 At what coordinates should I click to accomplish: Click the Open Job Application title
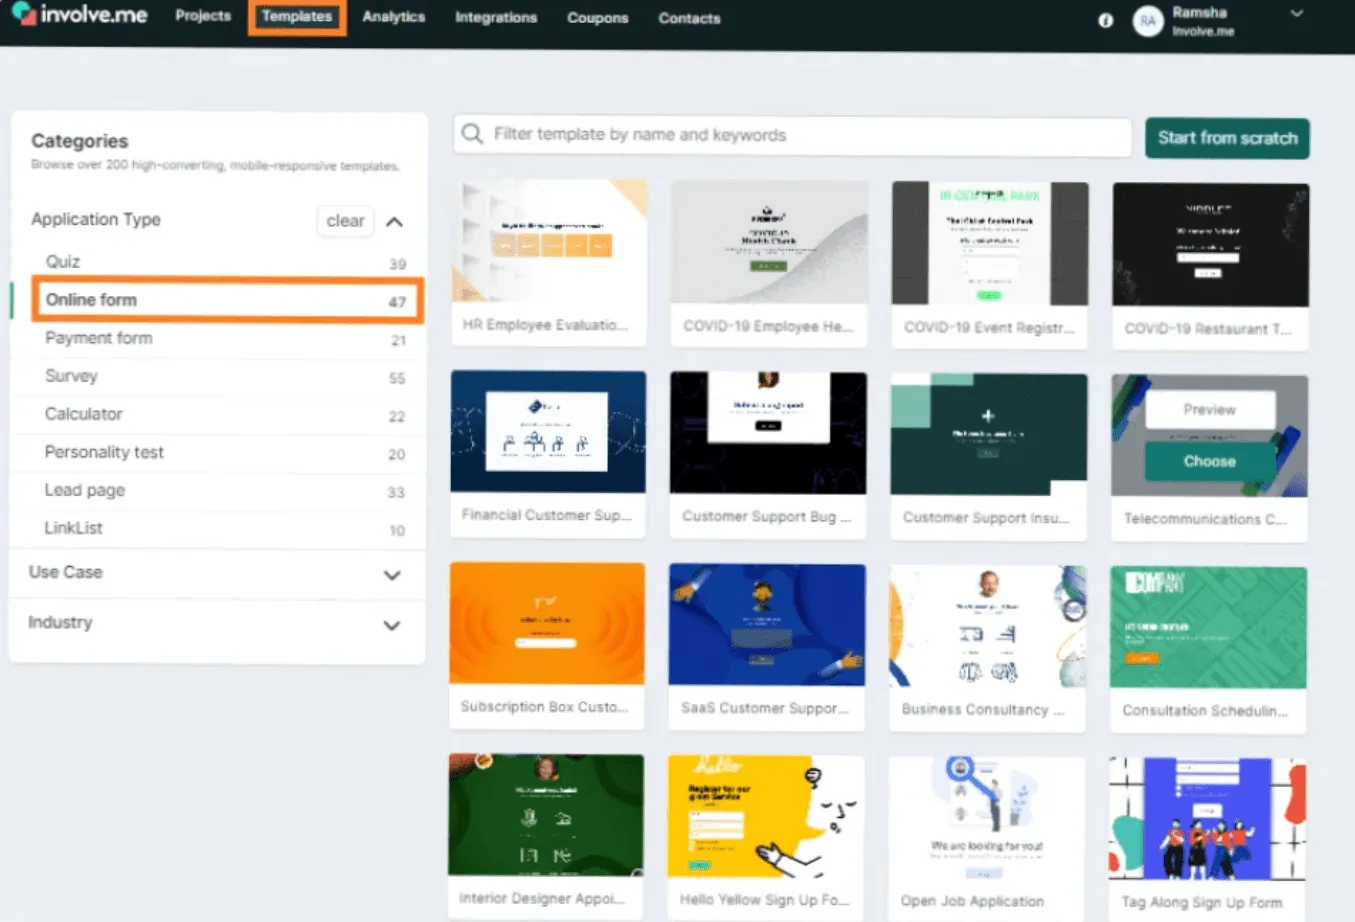click(972, 901)
